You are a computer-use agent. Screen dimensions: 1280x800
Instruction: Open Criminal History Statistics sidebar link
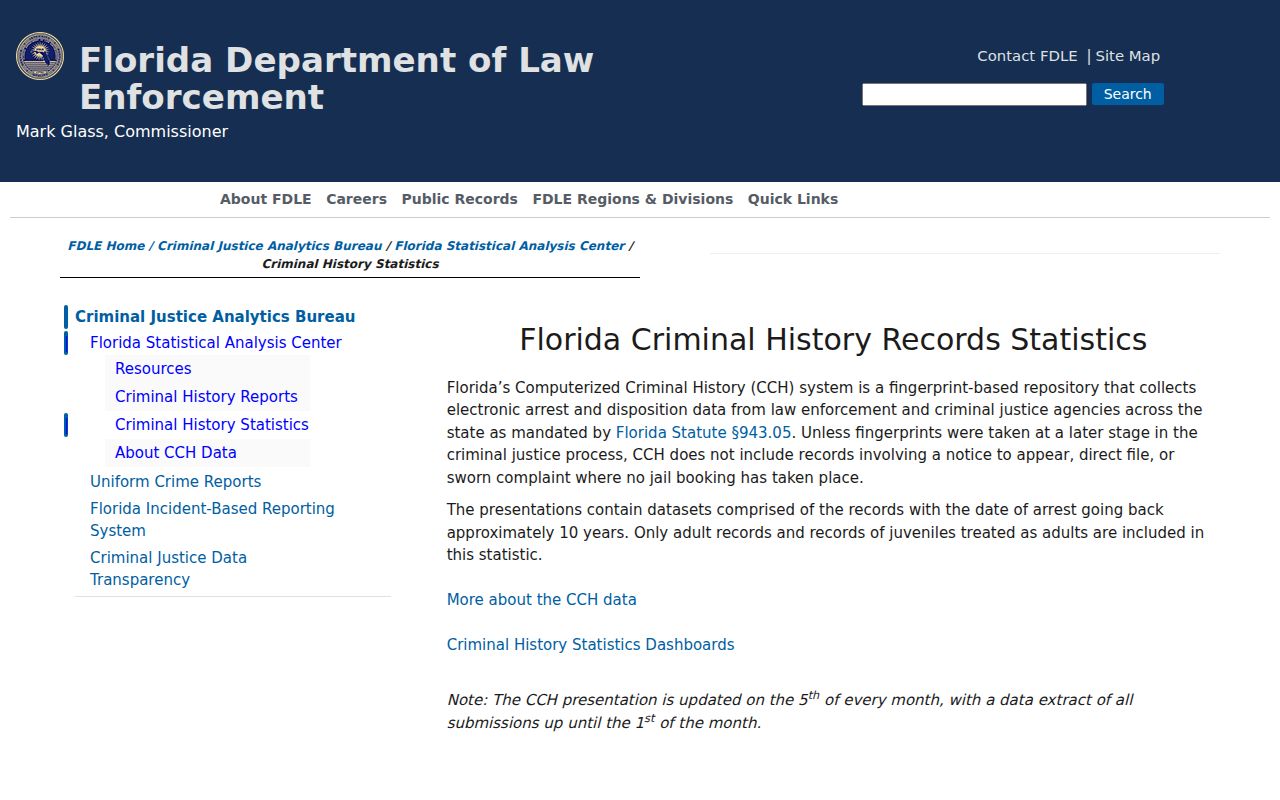[212, 425]
